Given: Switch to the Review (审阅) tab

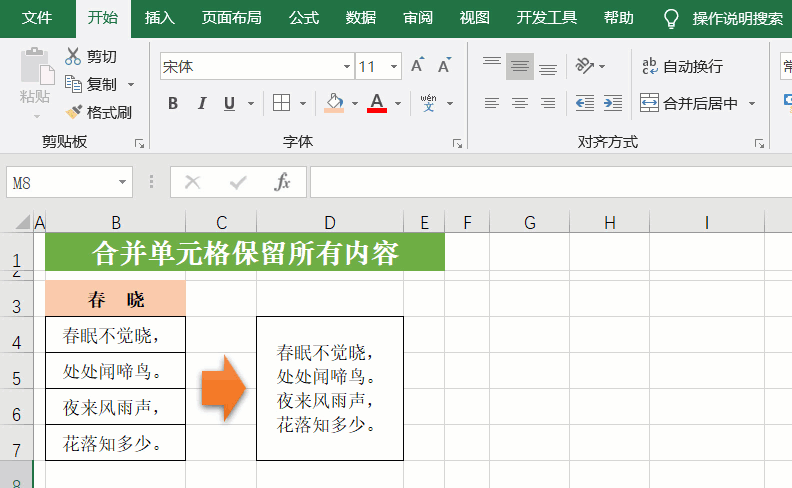Looking at the screenshot, I should pyautogui.click(x=418, y=18).
